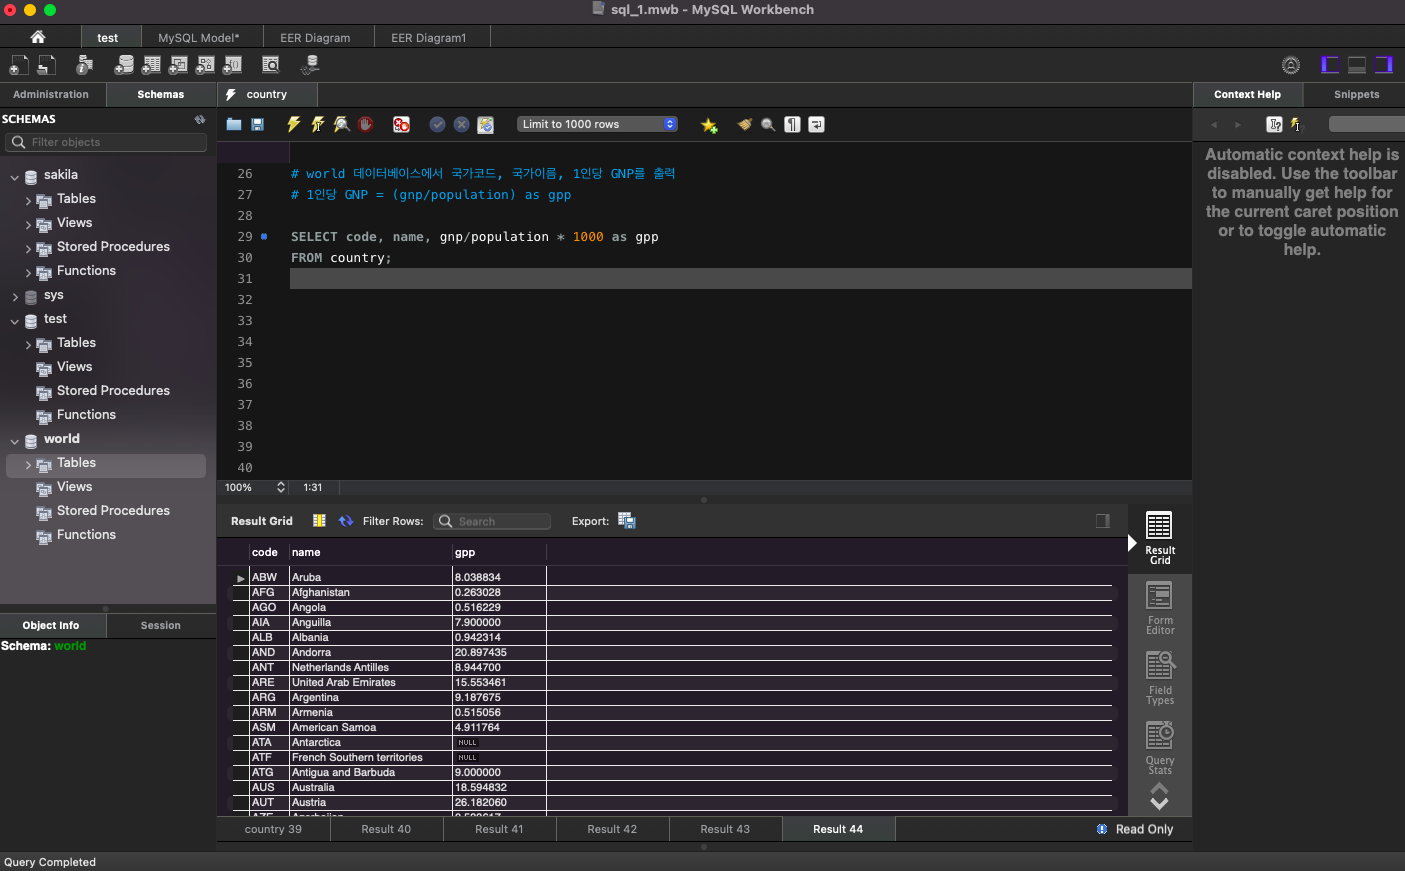Create a new table icon
The image size is (1405, 871).
[151, 65]
